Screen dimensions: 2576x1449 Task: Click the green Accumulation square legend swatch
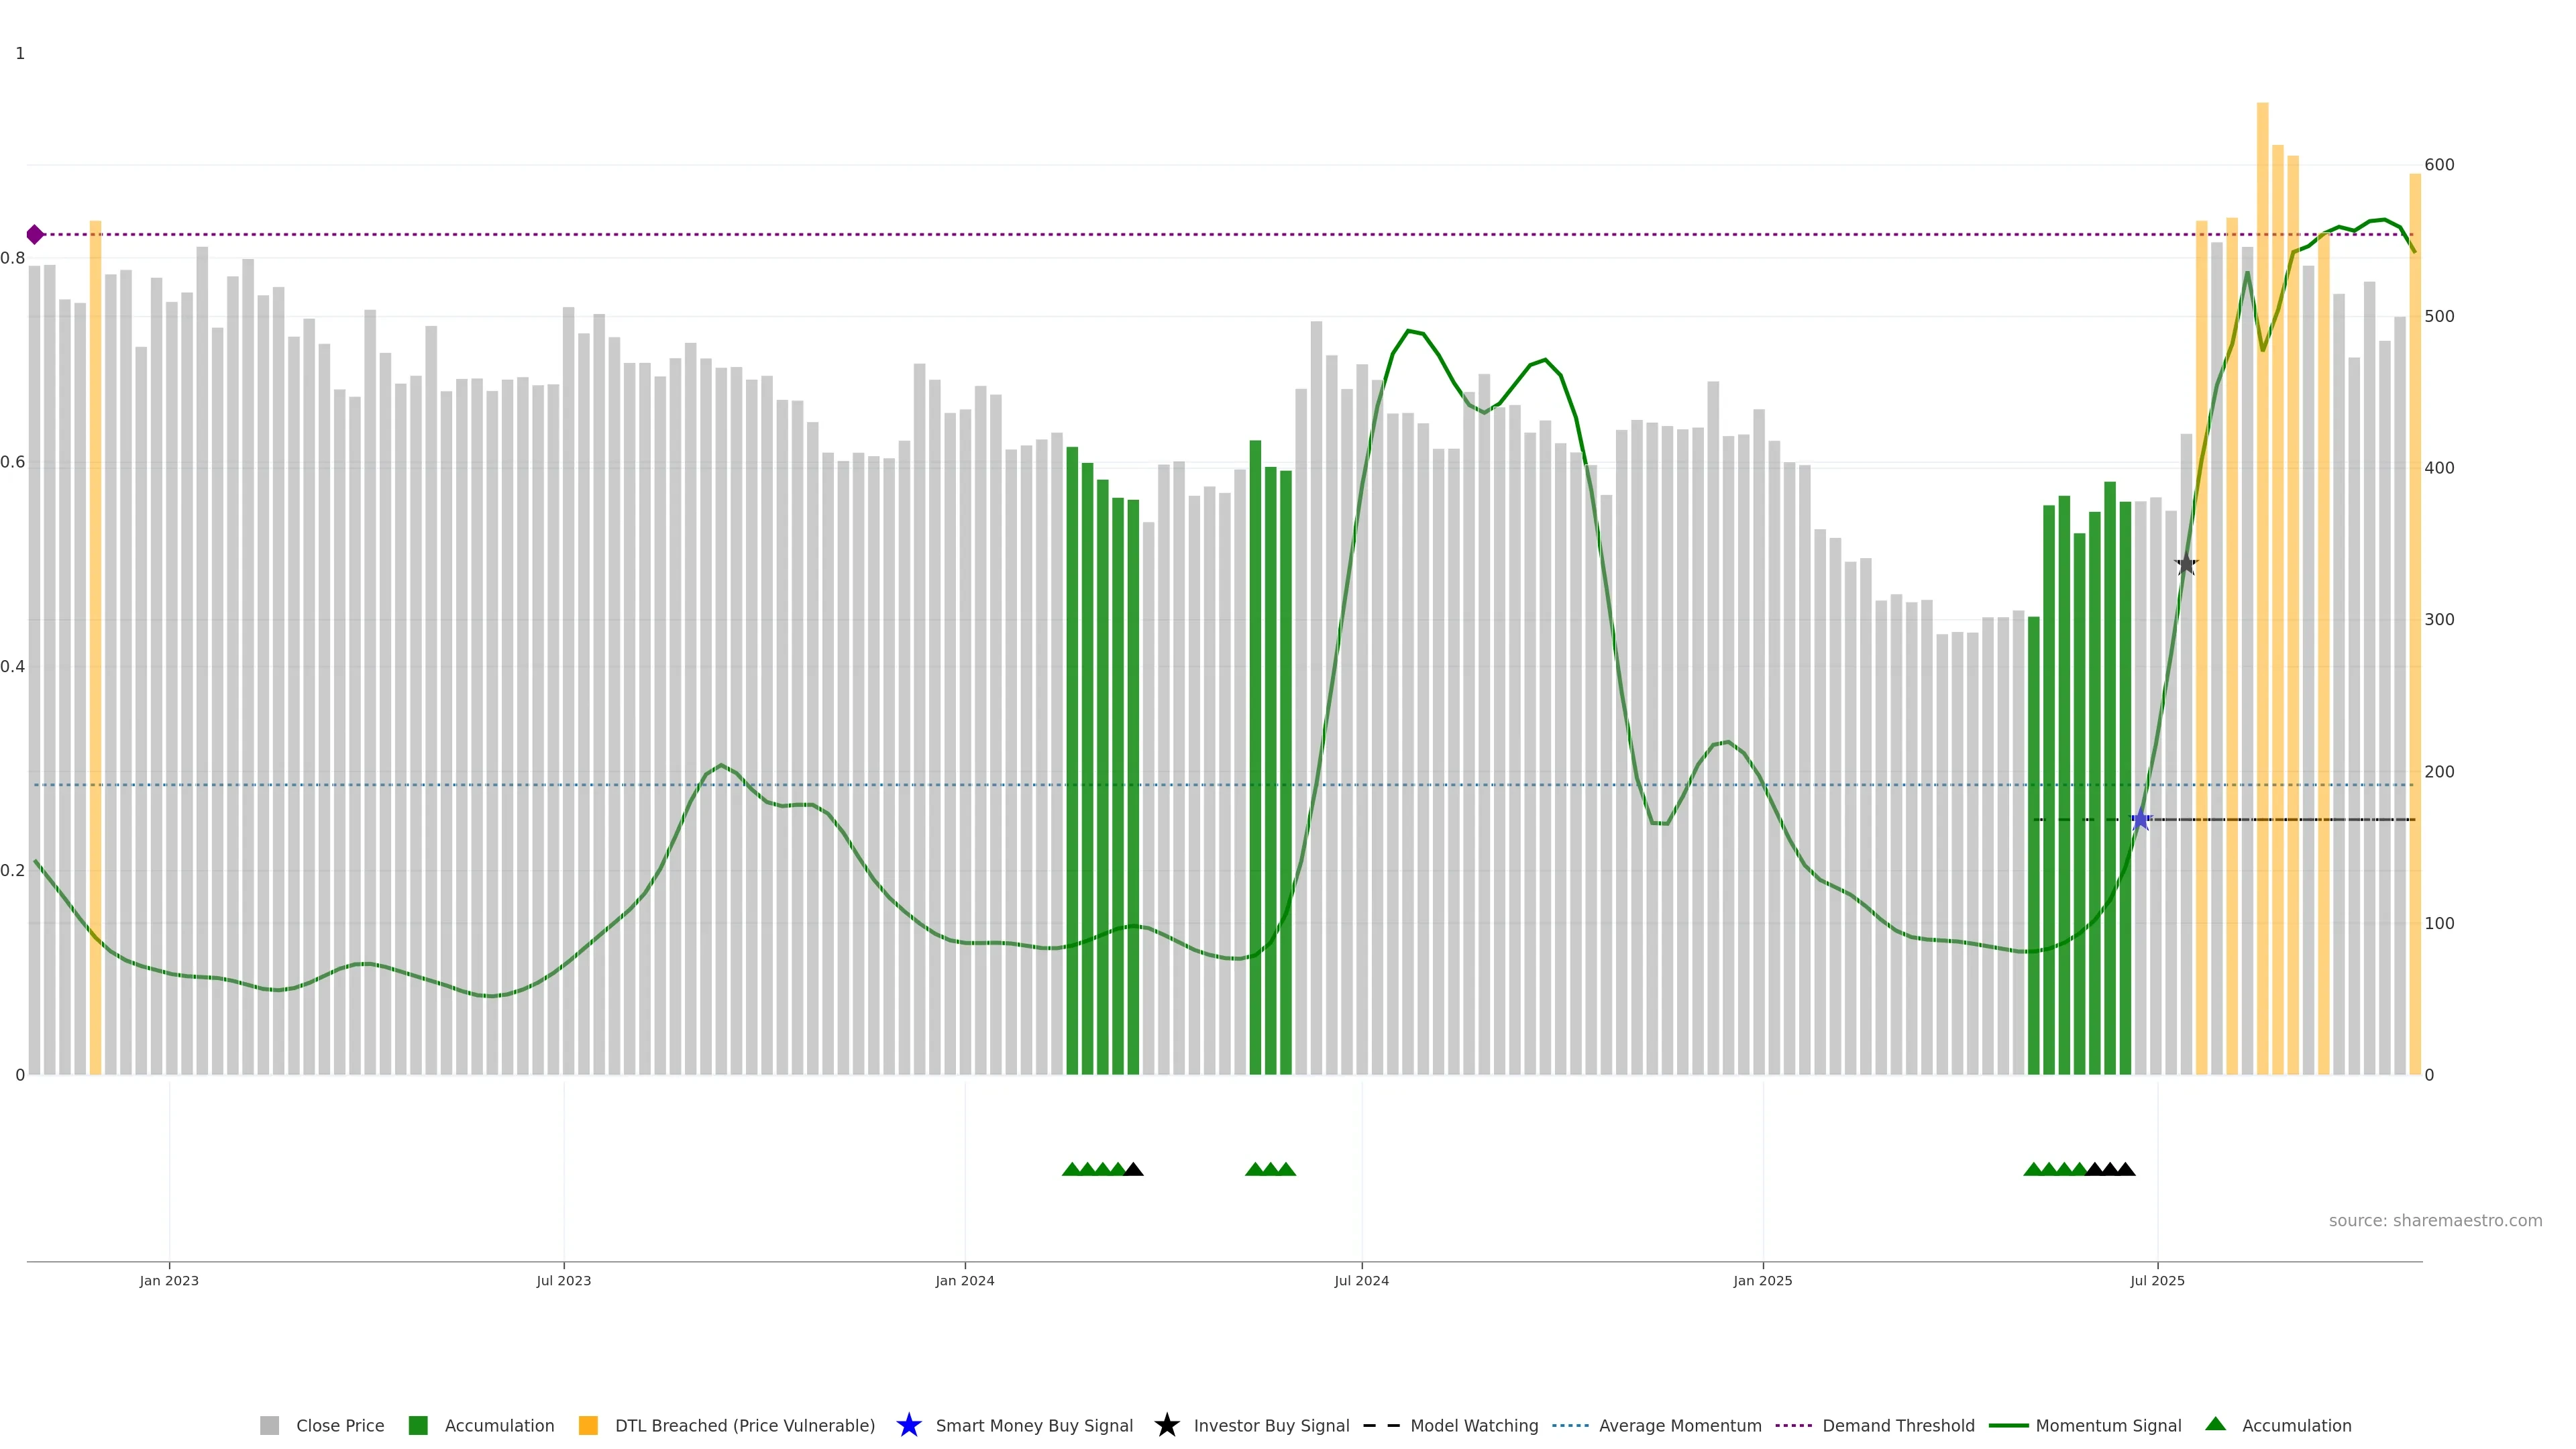418,1425
